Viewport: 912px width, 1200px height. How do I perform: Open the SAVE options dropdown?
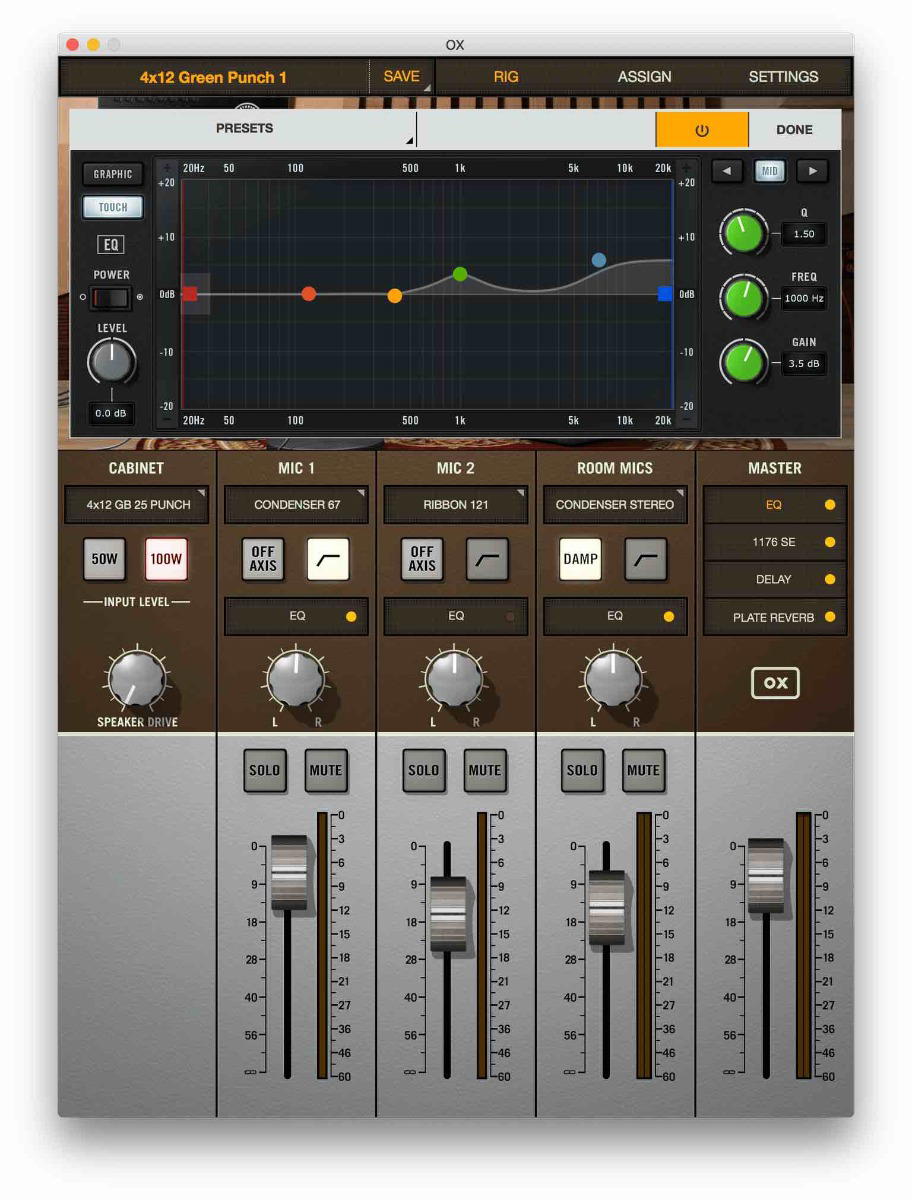(x=402, y=76)
